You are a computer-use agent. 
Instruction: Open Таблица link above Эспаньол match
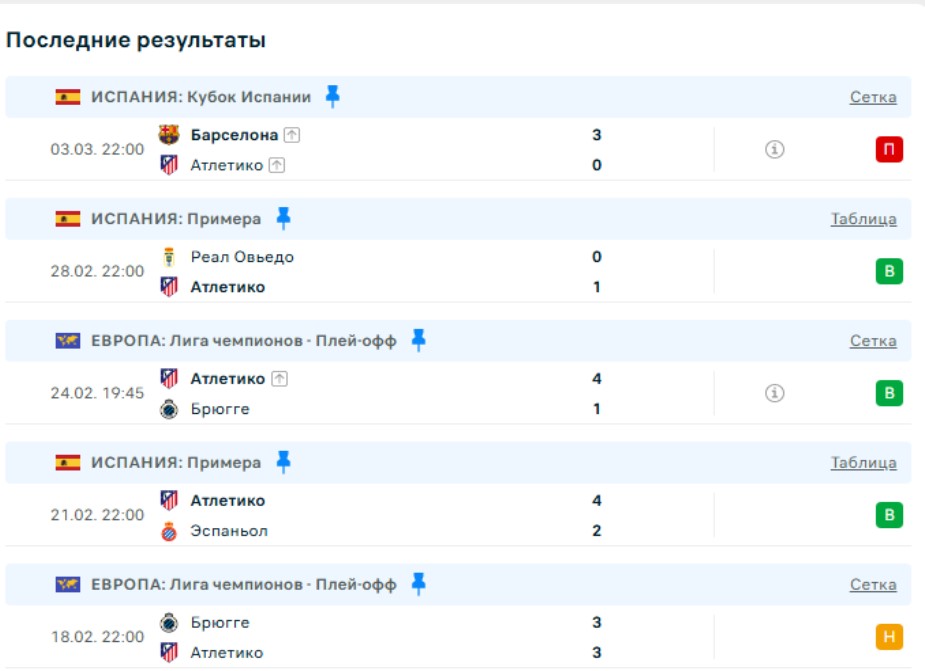(863, 463)
